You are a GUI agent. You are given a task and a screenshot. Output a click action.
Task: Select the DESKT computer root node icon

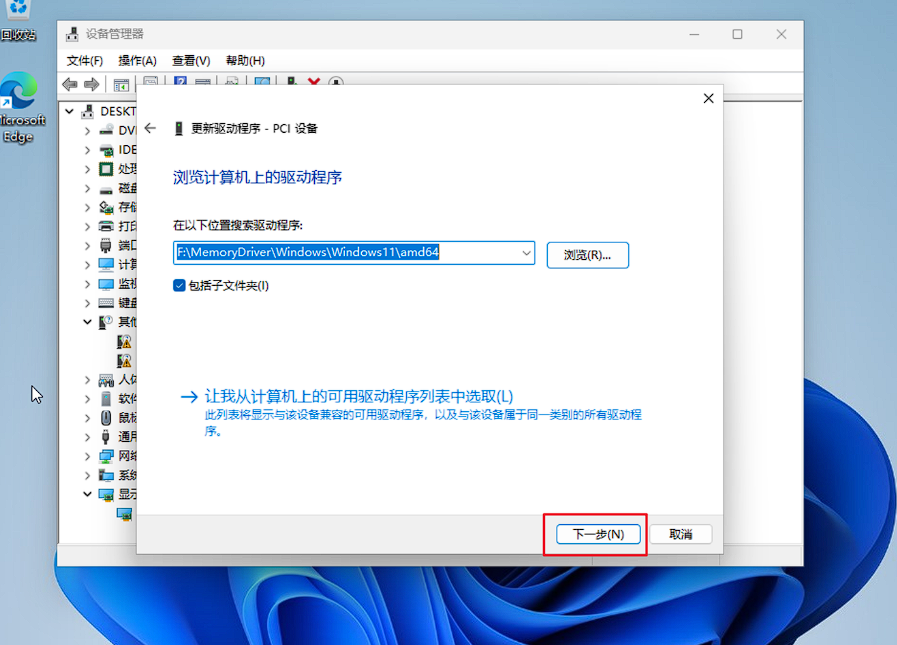(x=88, y=111)
